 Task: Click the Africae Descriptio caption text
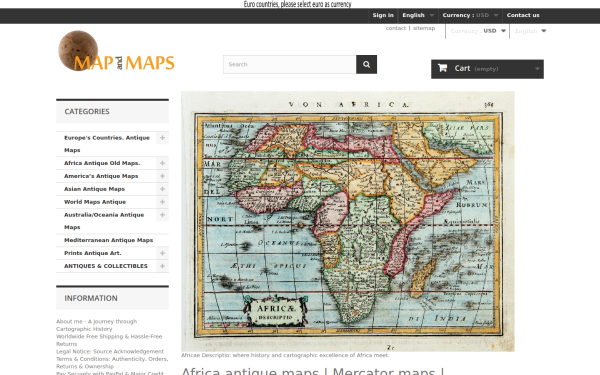tap(285, 355)
